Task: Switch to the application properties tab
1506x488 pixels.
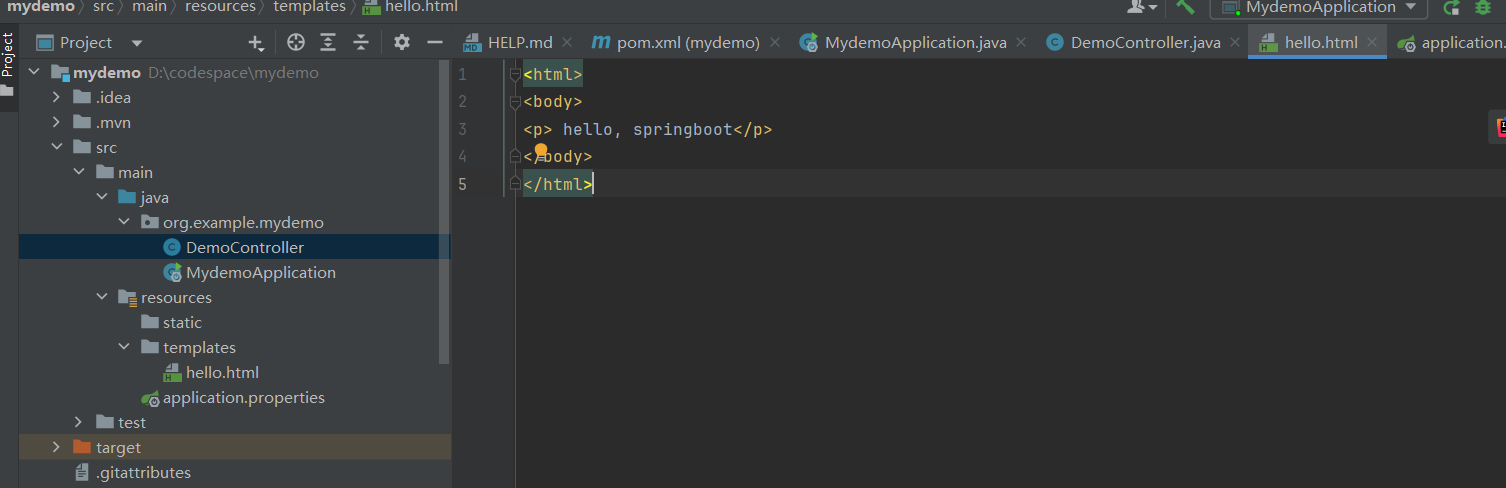Action: tap(1451, 43)
